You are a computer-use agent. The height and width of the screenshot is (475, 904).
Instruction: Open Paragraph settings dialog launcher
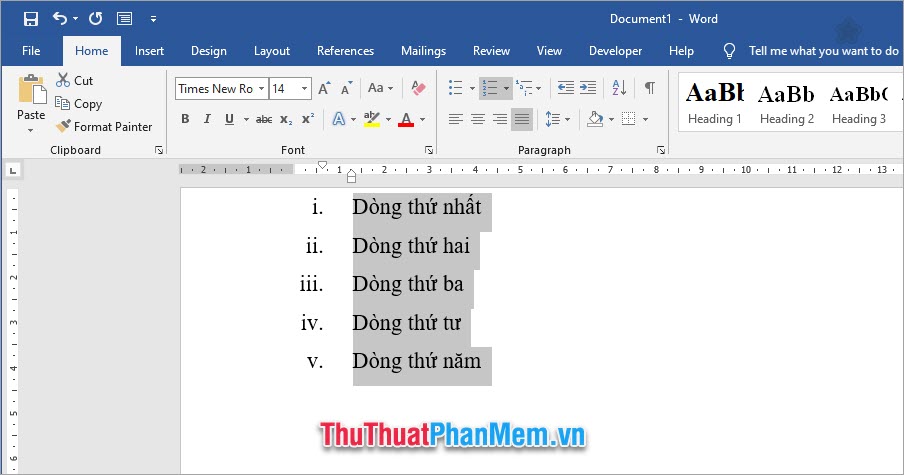[661, 150]
